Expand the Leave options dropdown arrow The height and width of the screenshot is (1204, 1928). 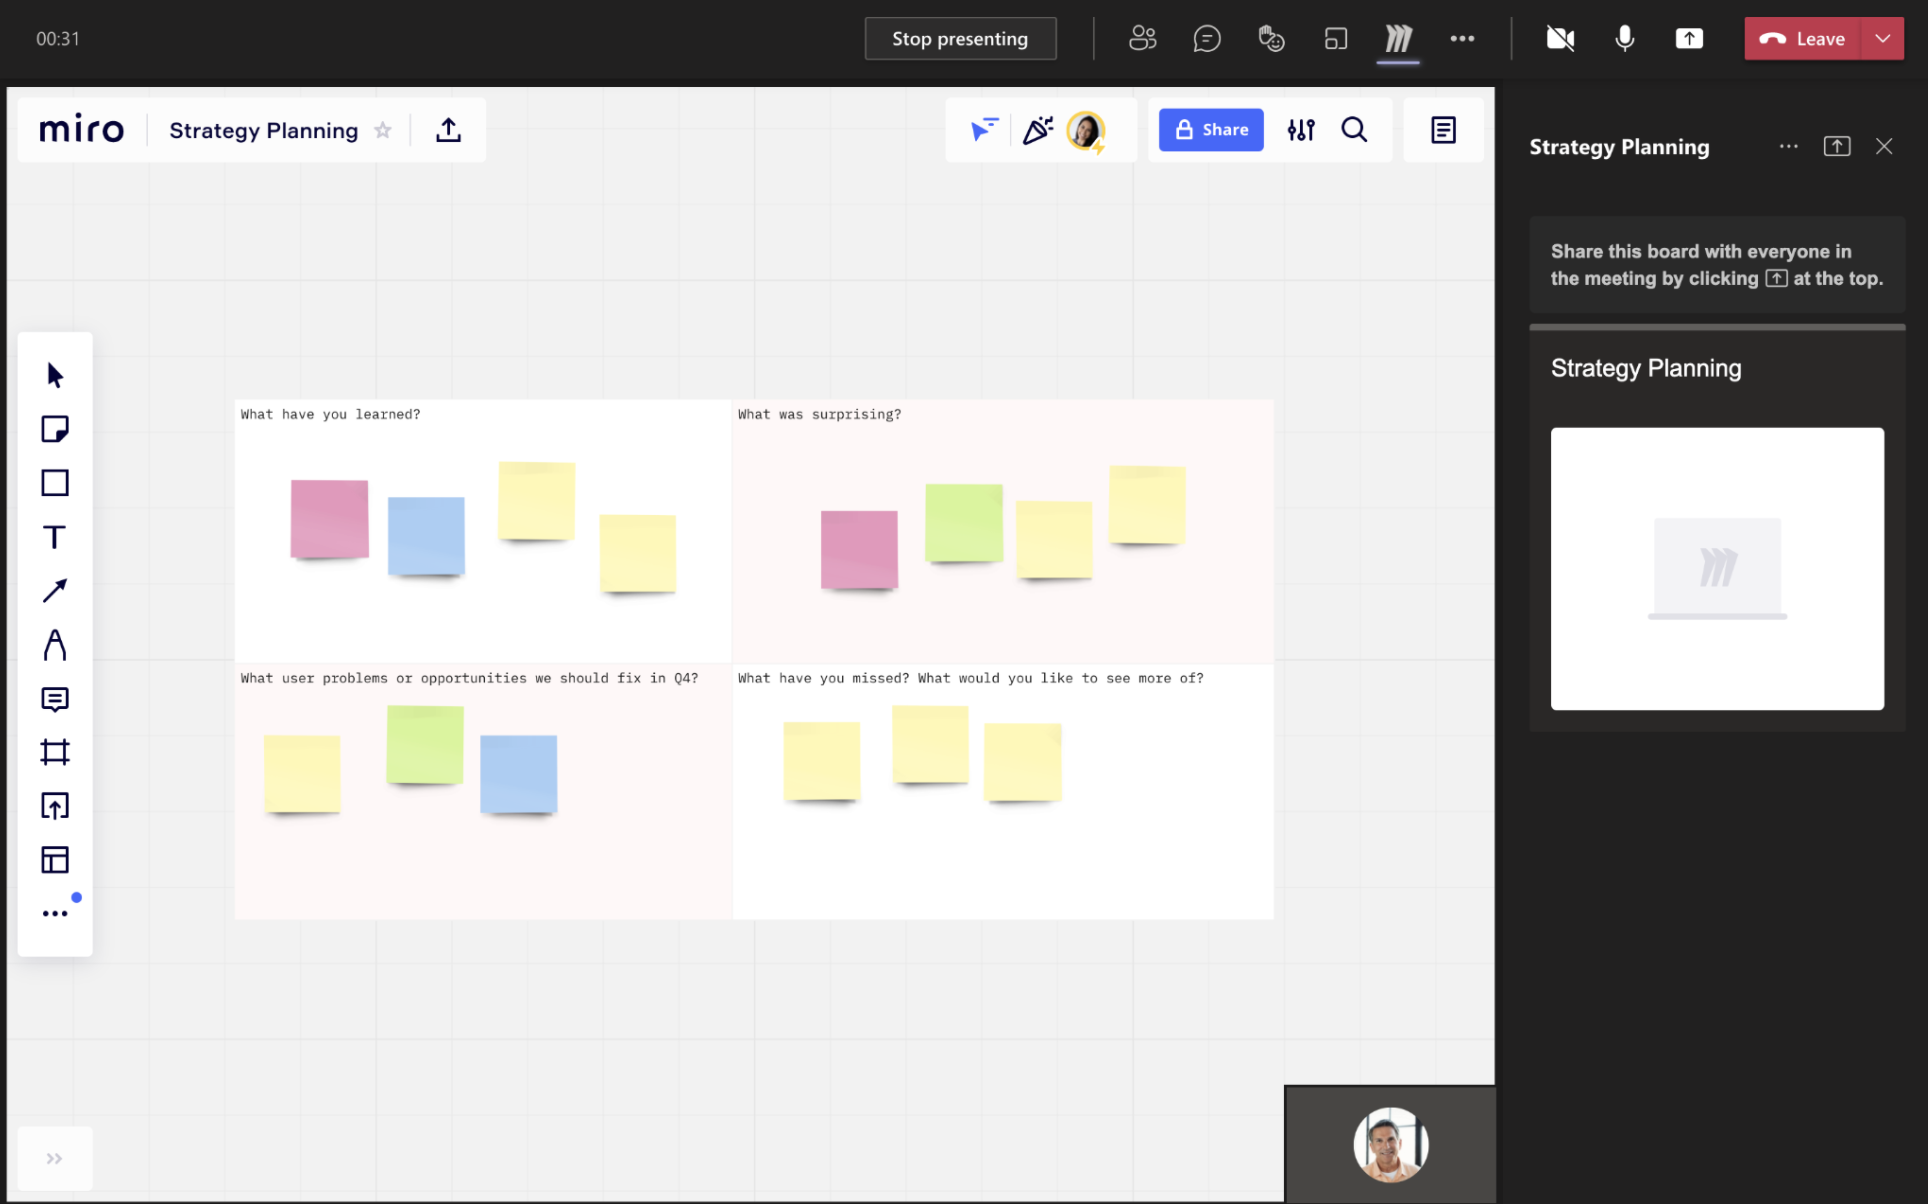point(1882,39)
